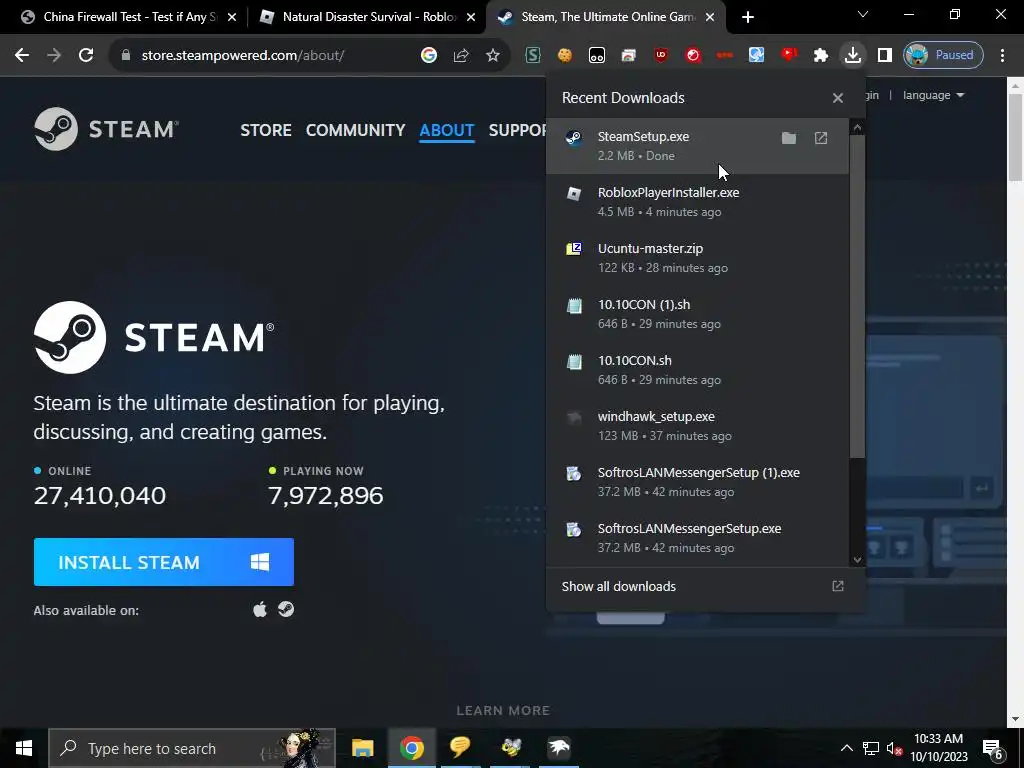Open the Paused profile button
The width and height of the screenshot is (1024, 768).
[x=943, y=55]
